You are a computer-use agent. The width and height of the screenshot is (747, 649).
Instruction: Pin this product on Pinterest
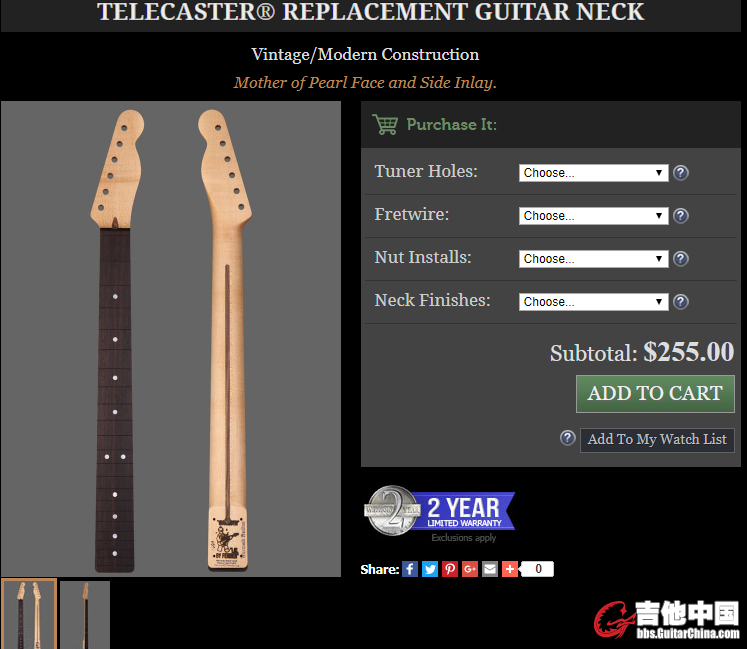pyautogui.click(x=450, y=569)
